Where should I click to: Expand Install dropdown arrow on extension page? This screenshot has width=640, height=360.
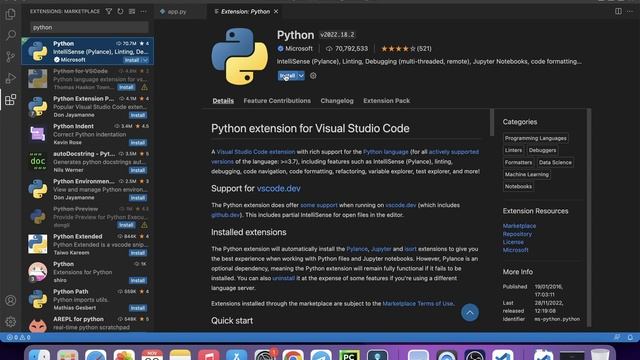click(301, 76)
